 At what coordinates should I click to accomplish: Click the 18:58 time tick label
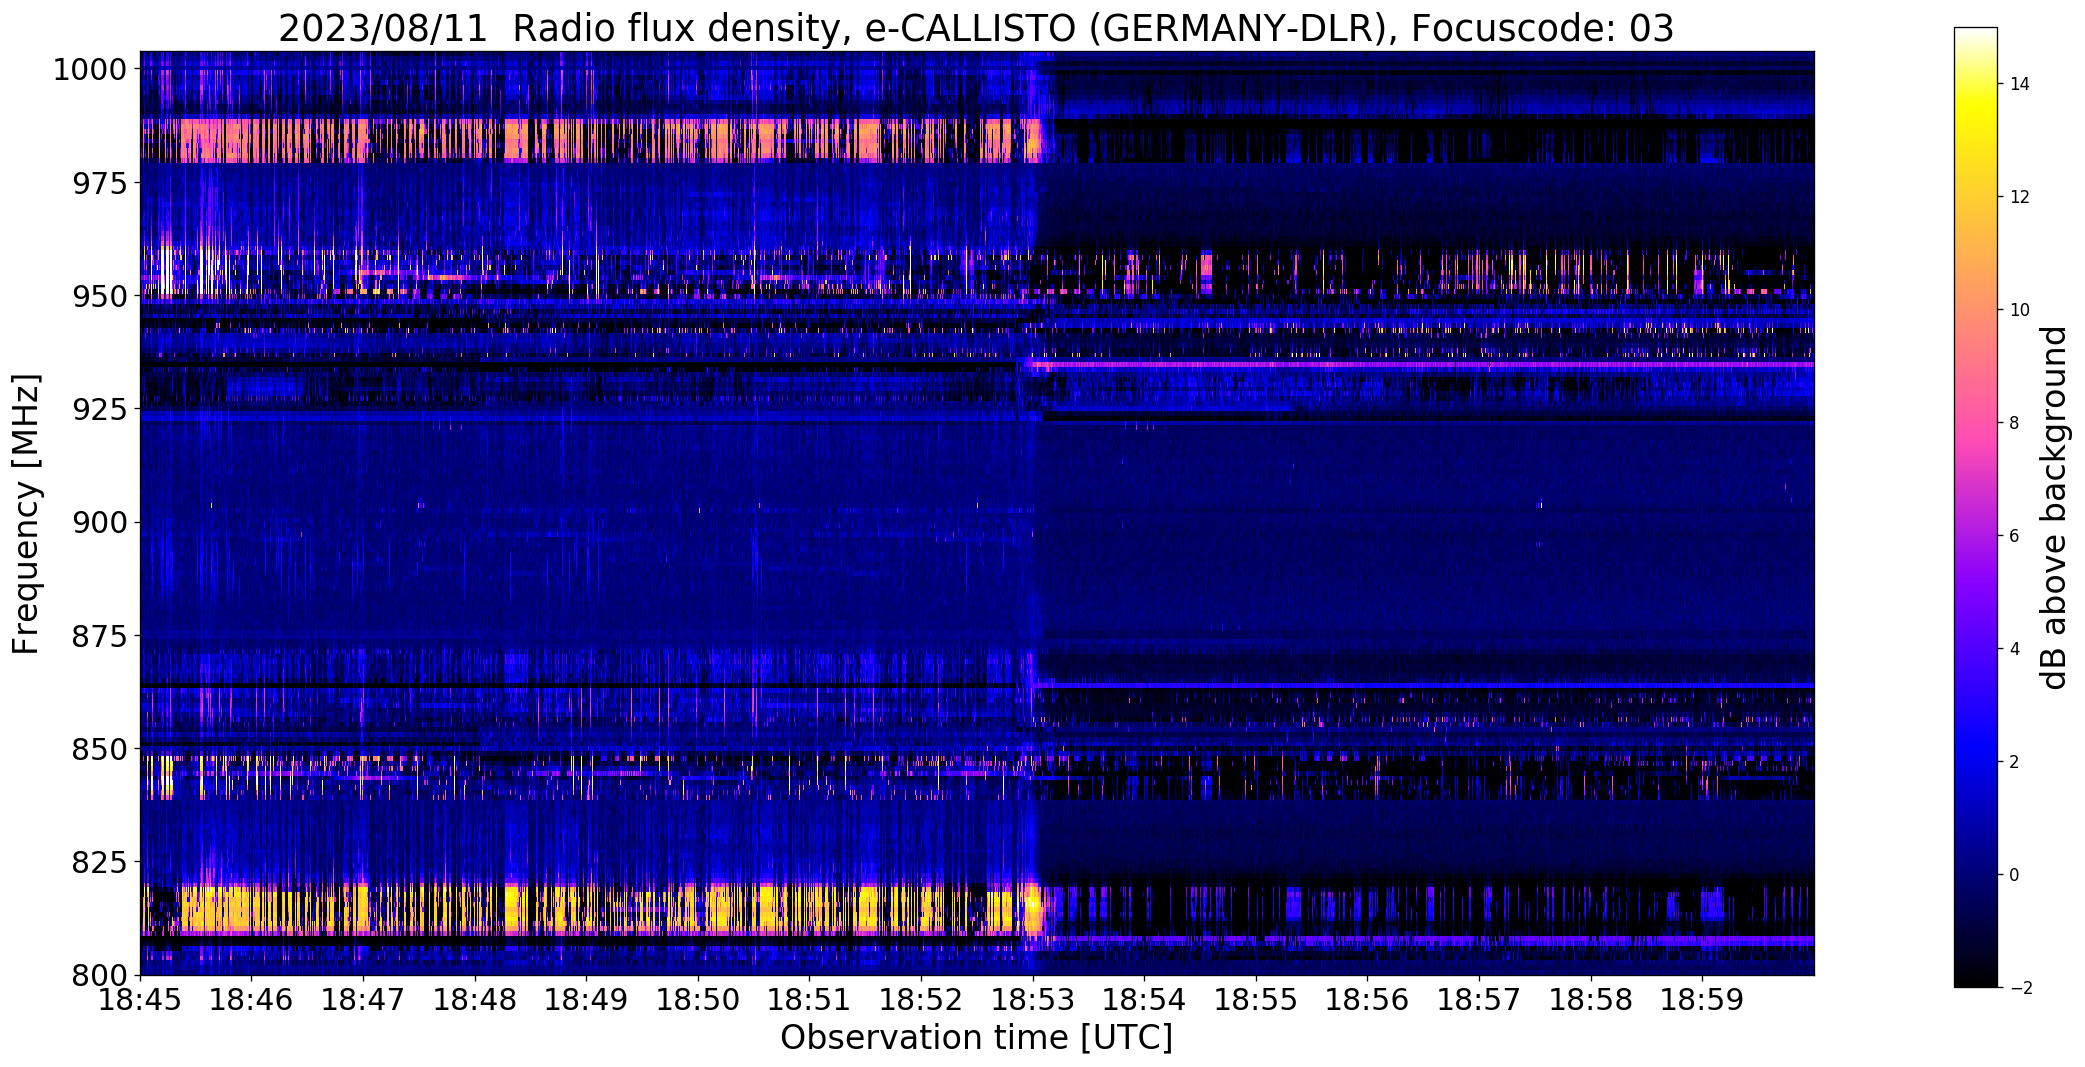click(x=1591, y=1000)
